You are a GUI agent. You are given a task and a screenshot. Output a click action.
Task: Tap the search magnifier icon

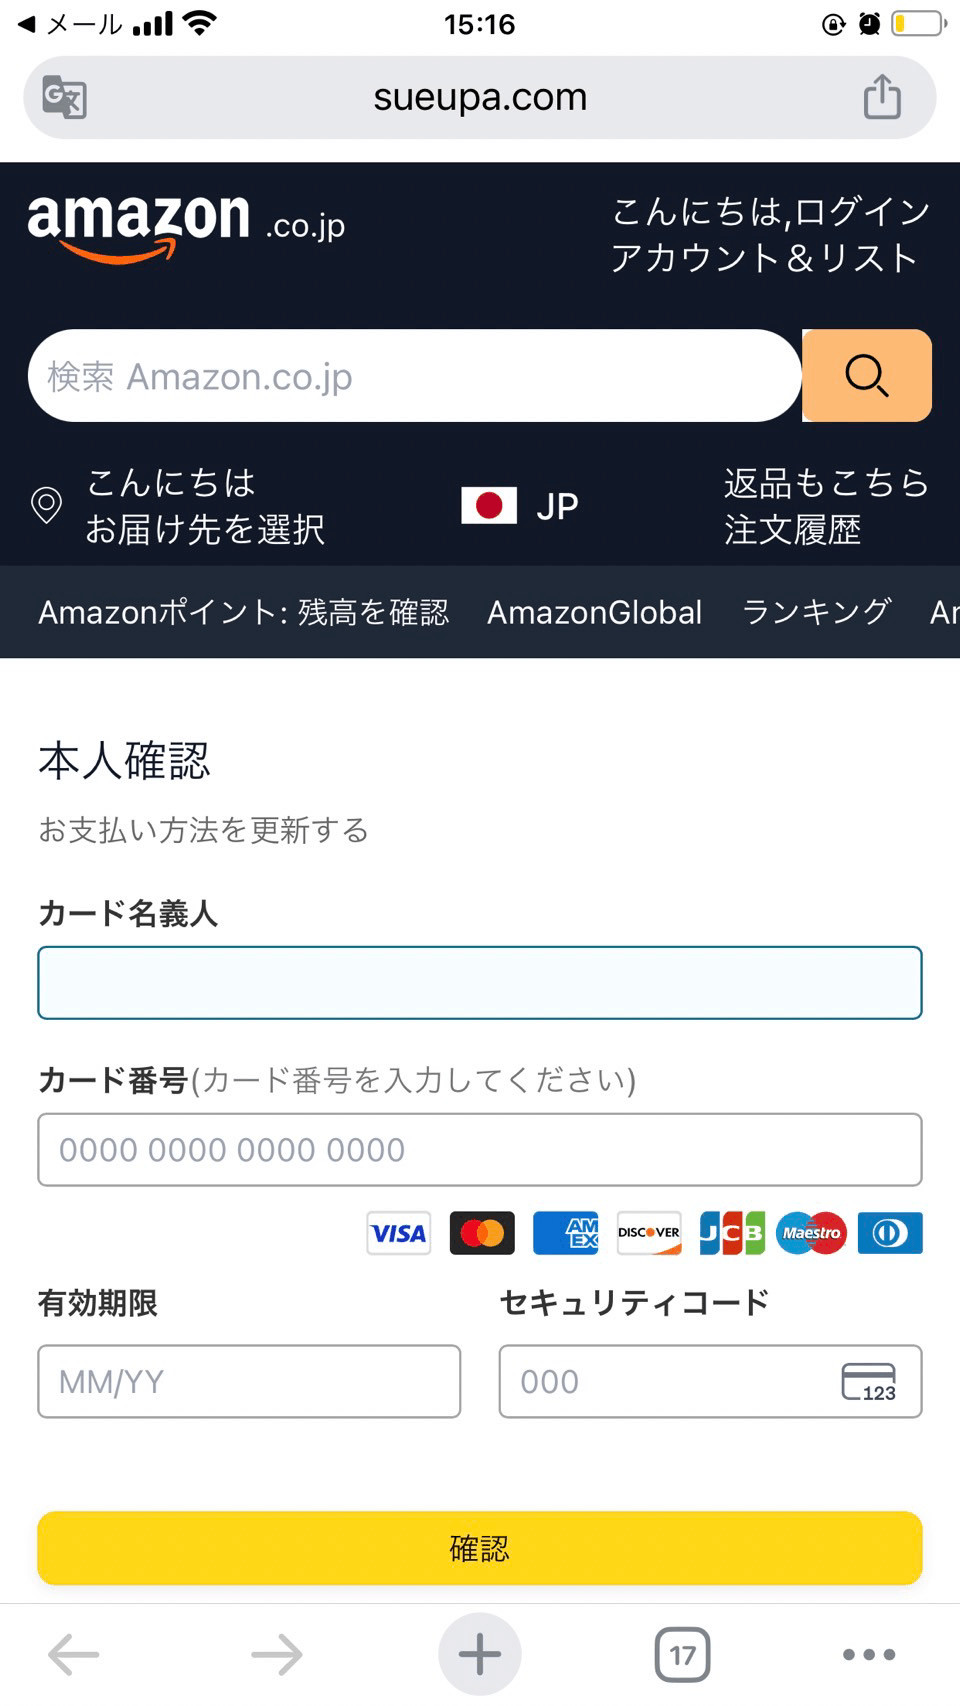(866, 376)
